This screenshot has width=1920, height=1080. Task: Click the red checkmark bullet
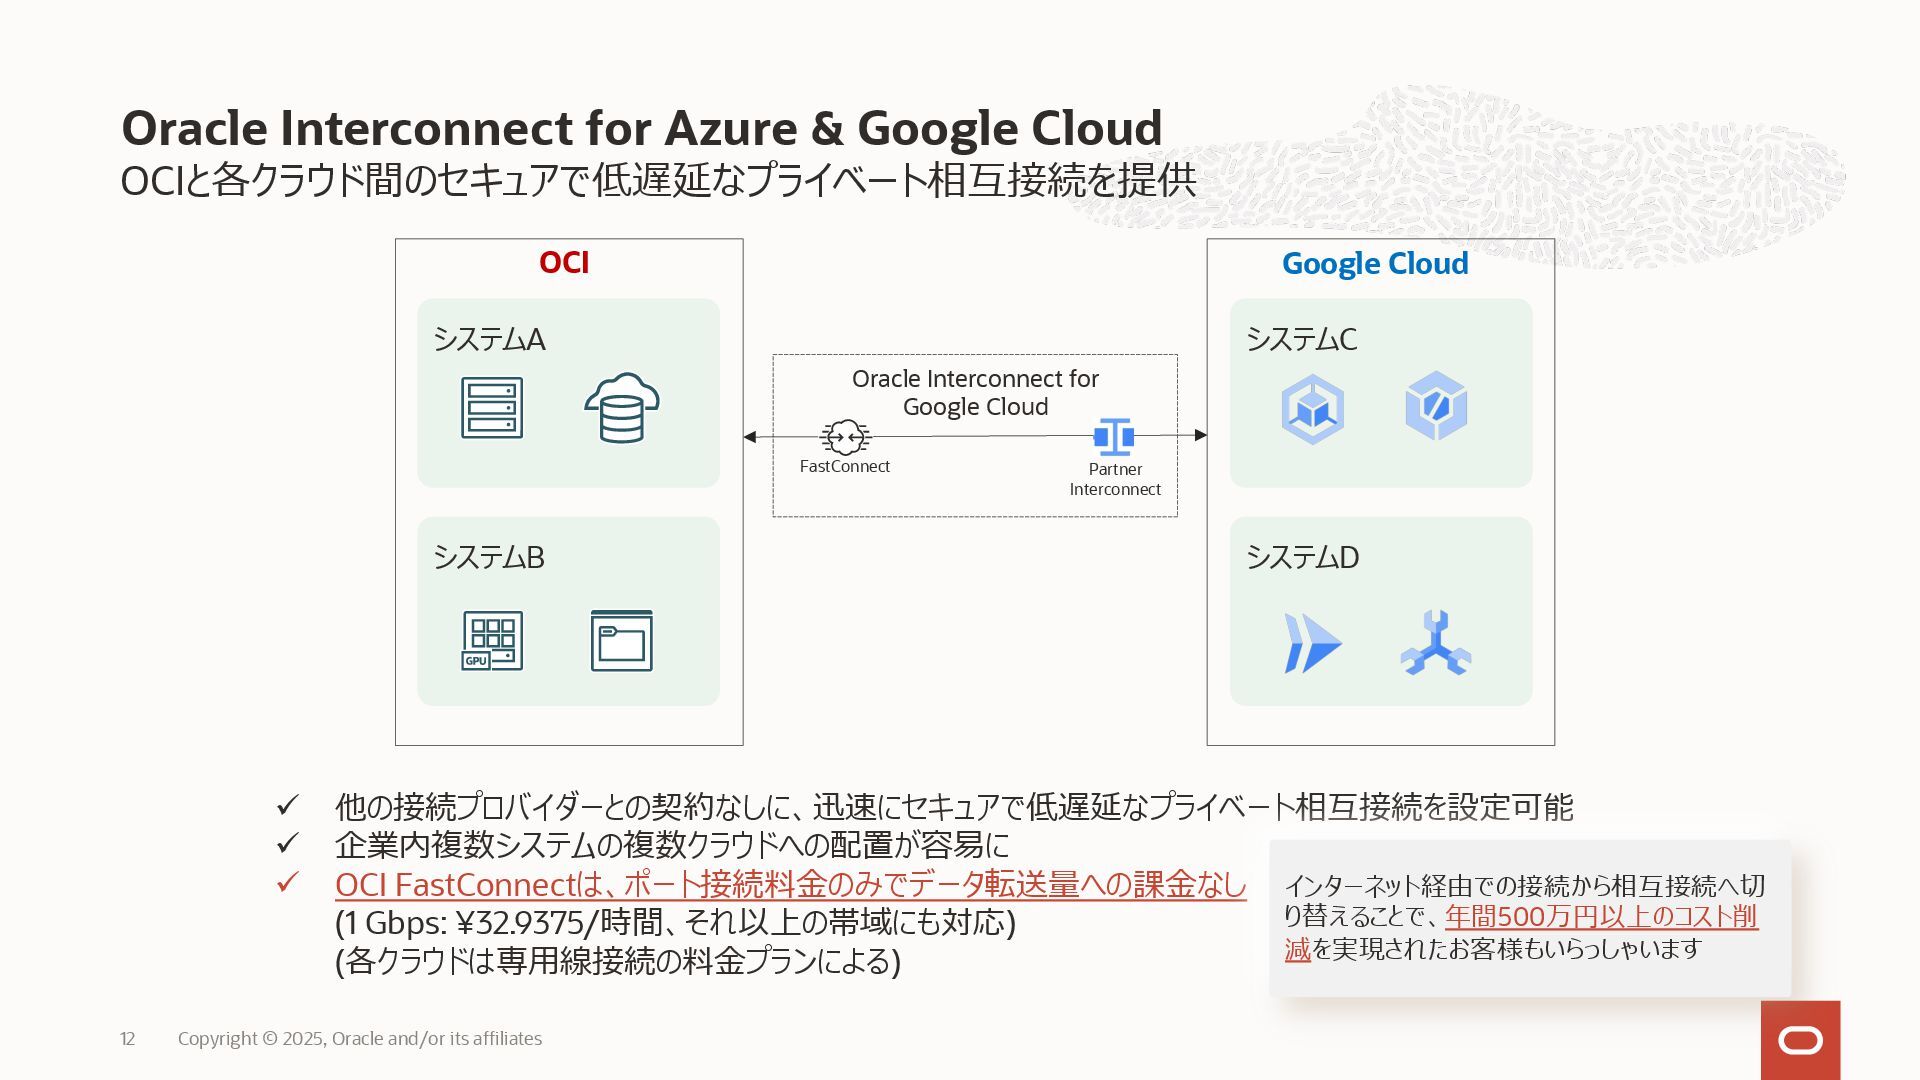coord(288,883)
